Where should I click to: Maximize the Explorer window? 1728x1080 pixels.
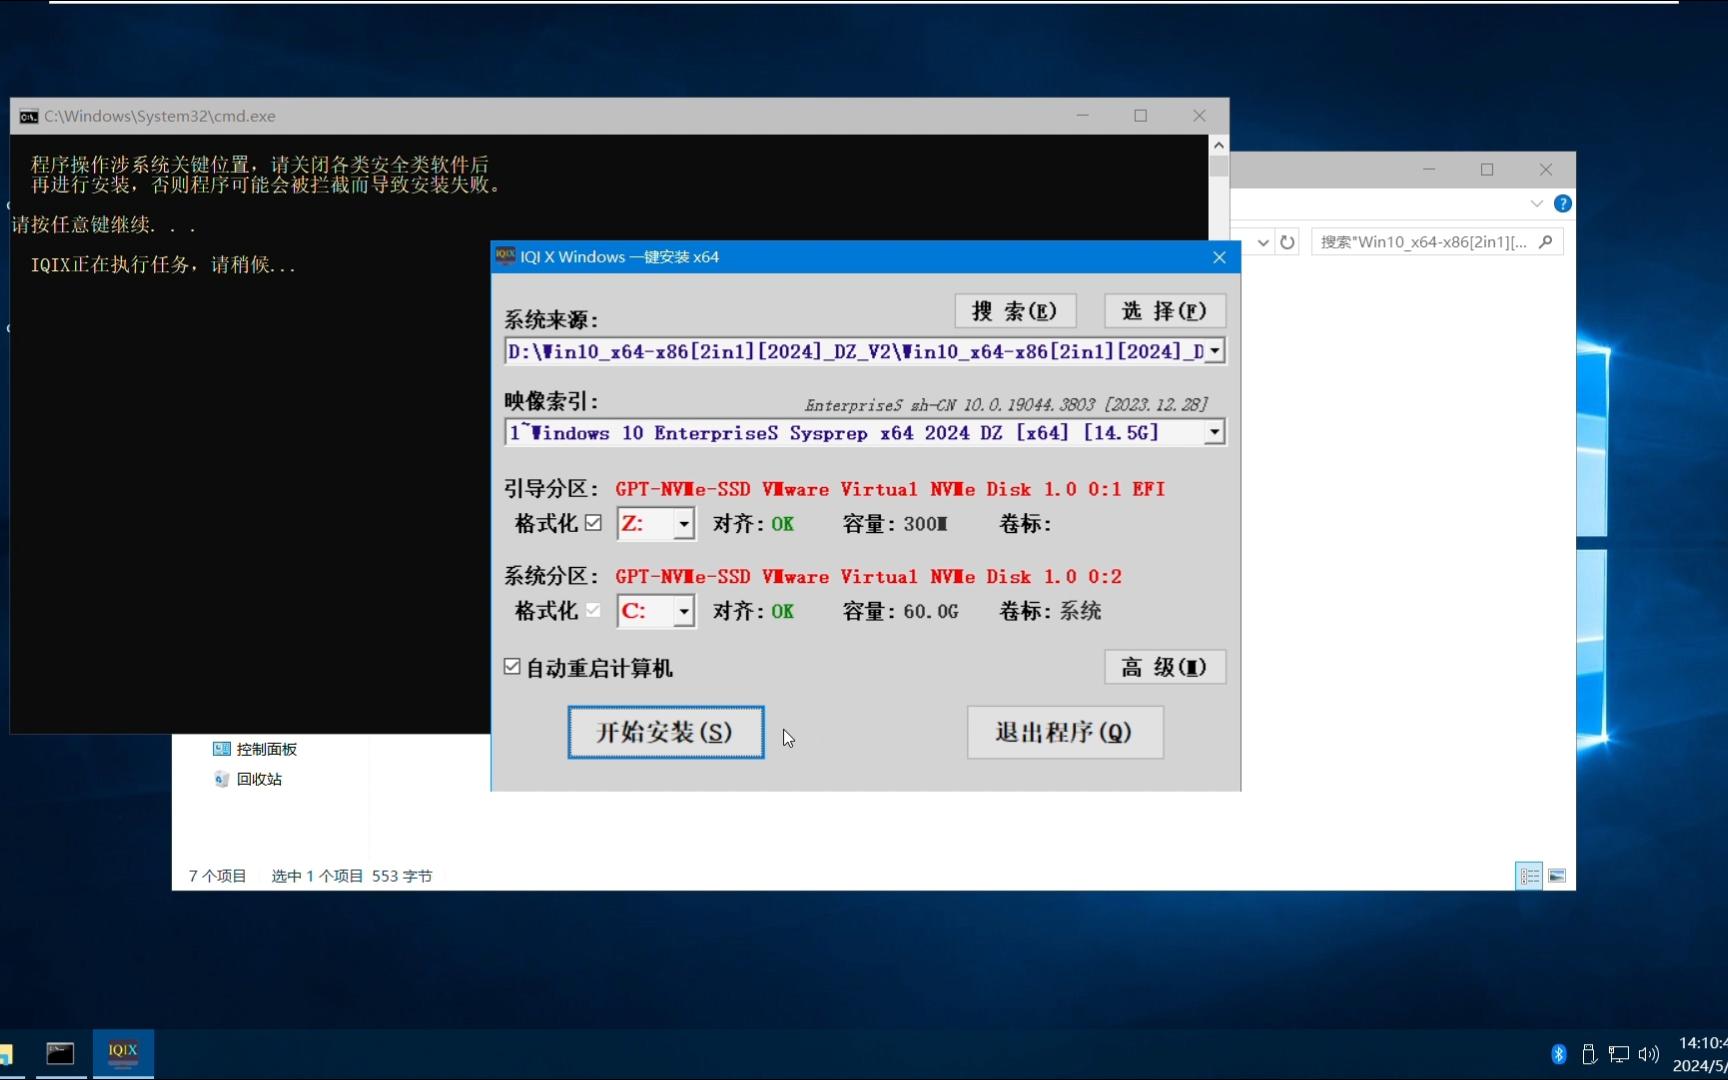1487,170
